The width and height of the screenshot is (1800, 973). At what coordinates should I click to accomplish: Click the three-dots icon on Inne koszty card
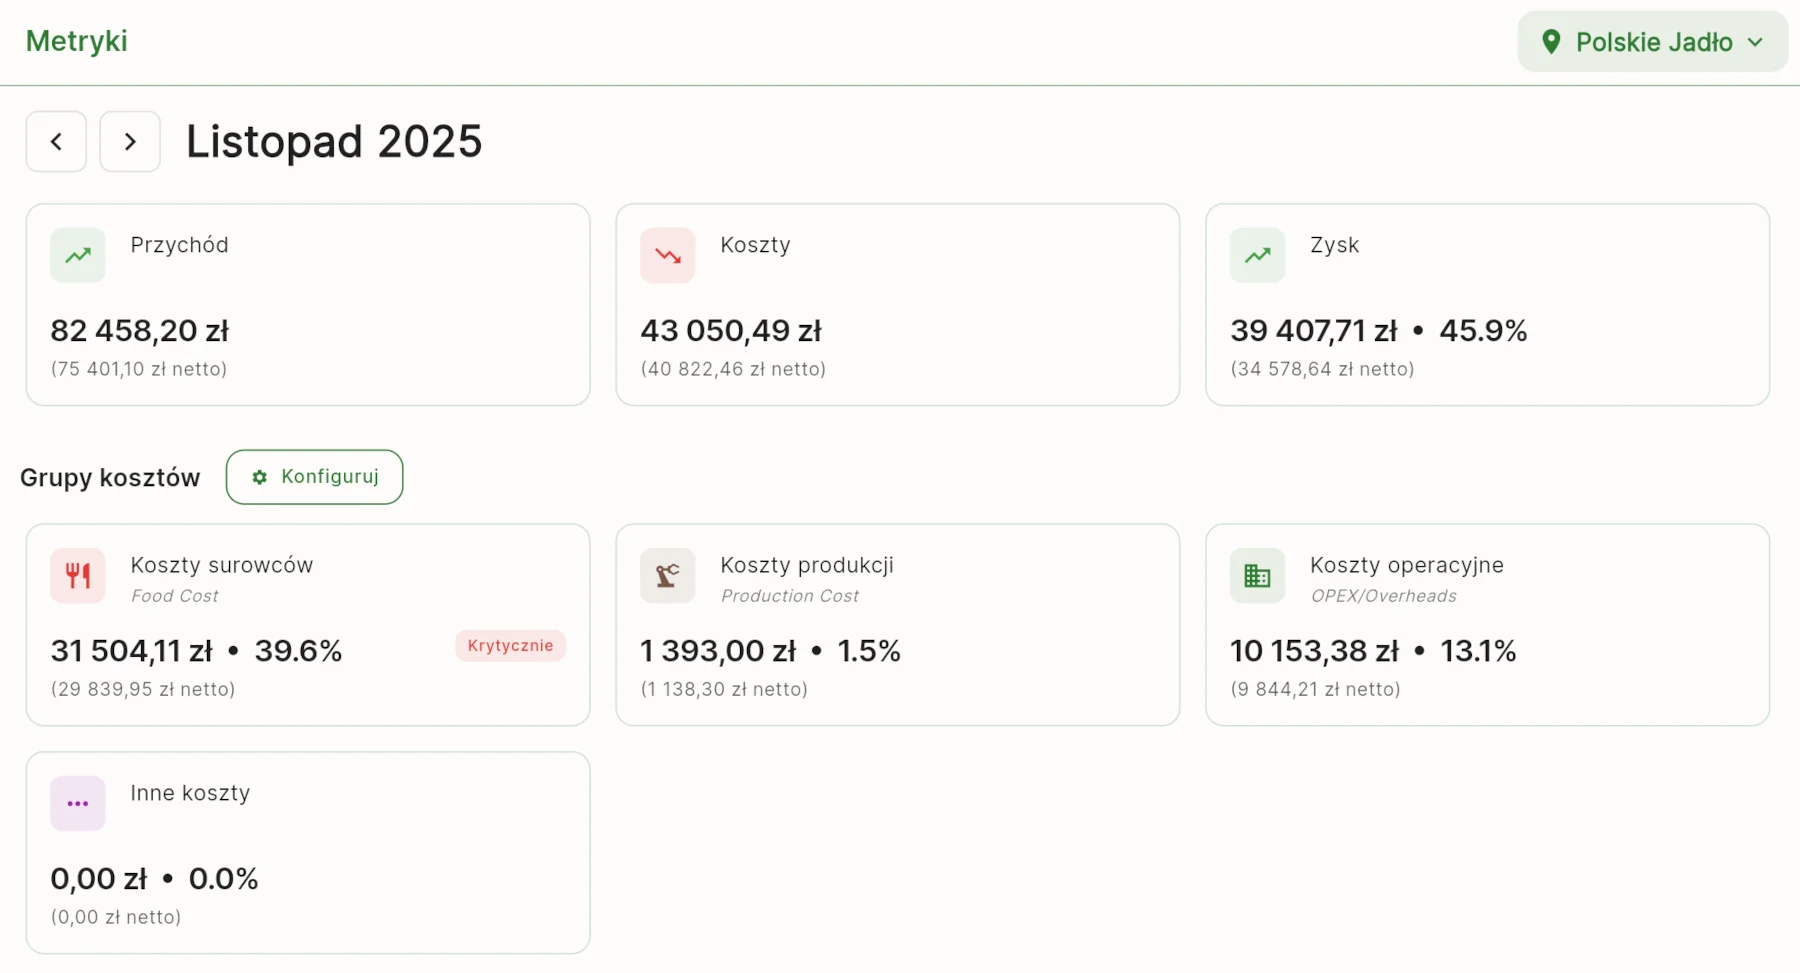77,803
